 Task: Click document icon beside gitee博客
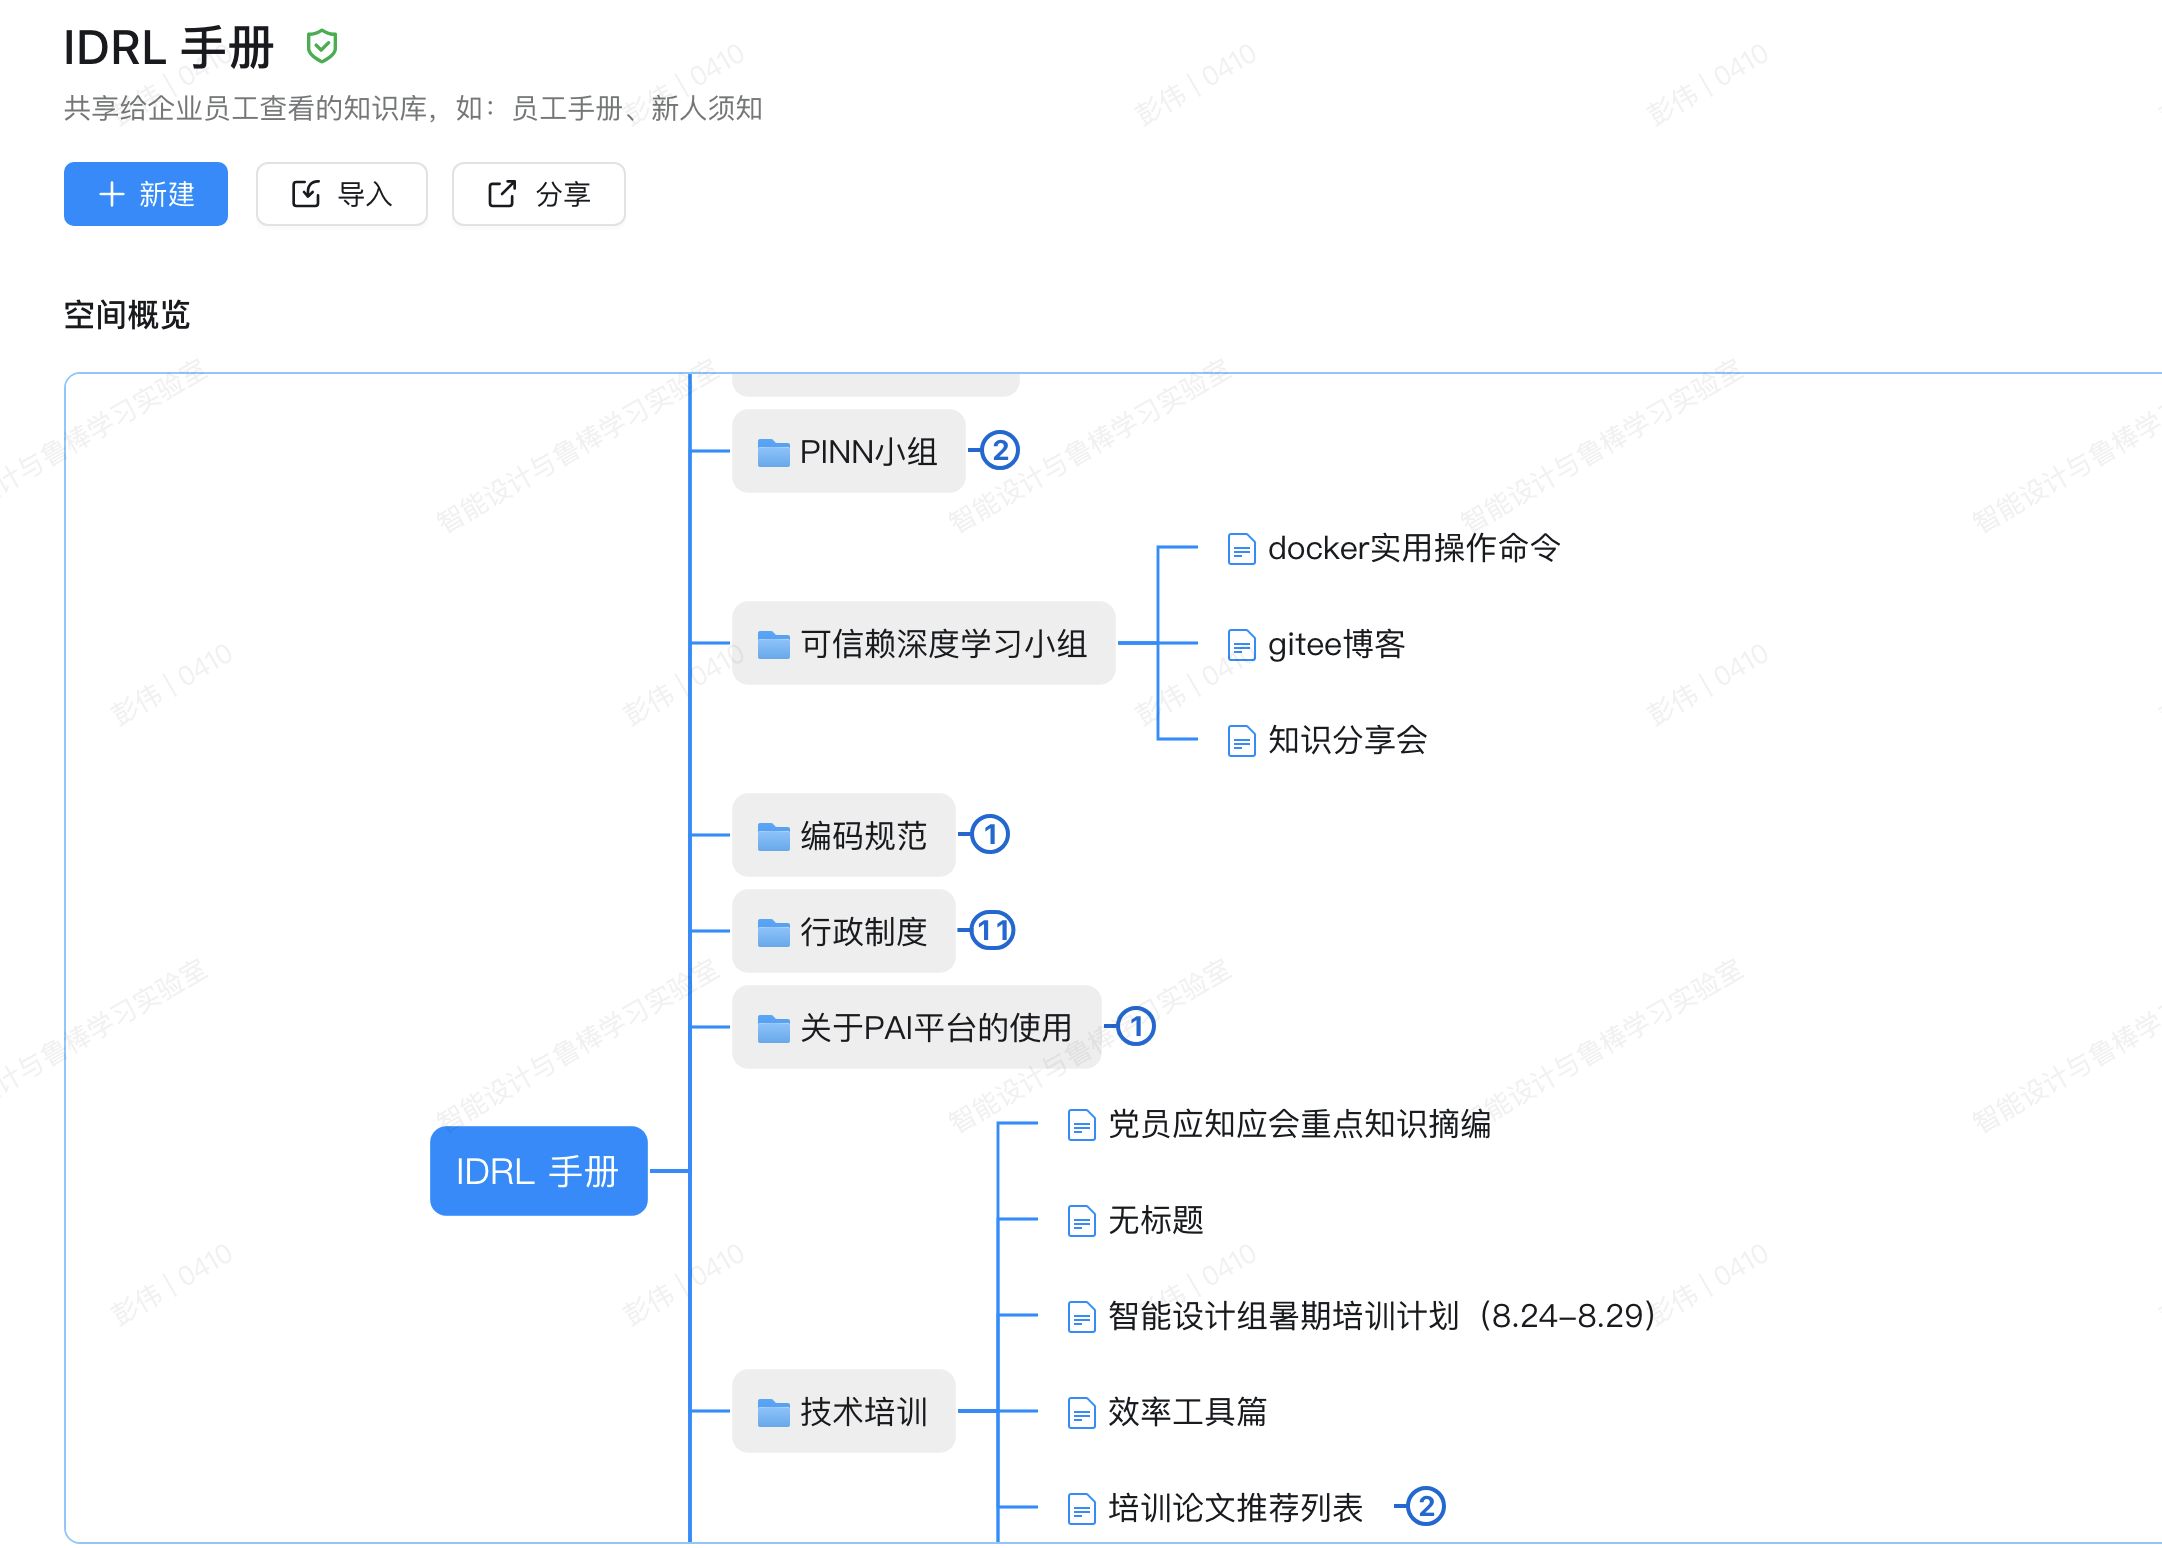pyautogui.click(x=1241, y=645)
